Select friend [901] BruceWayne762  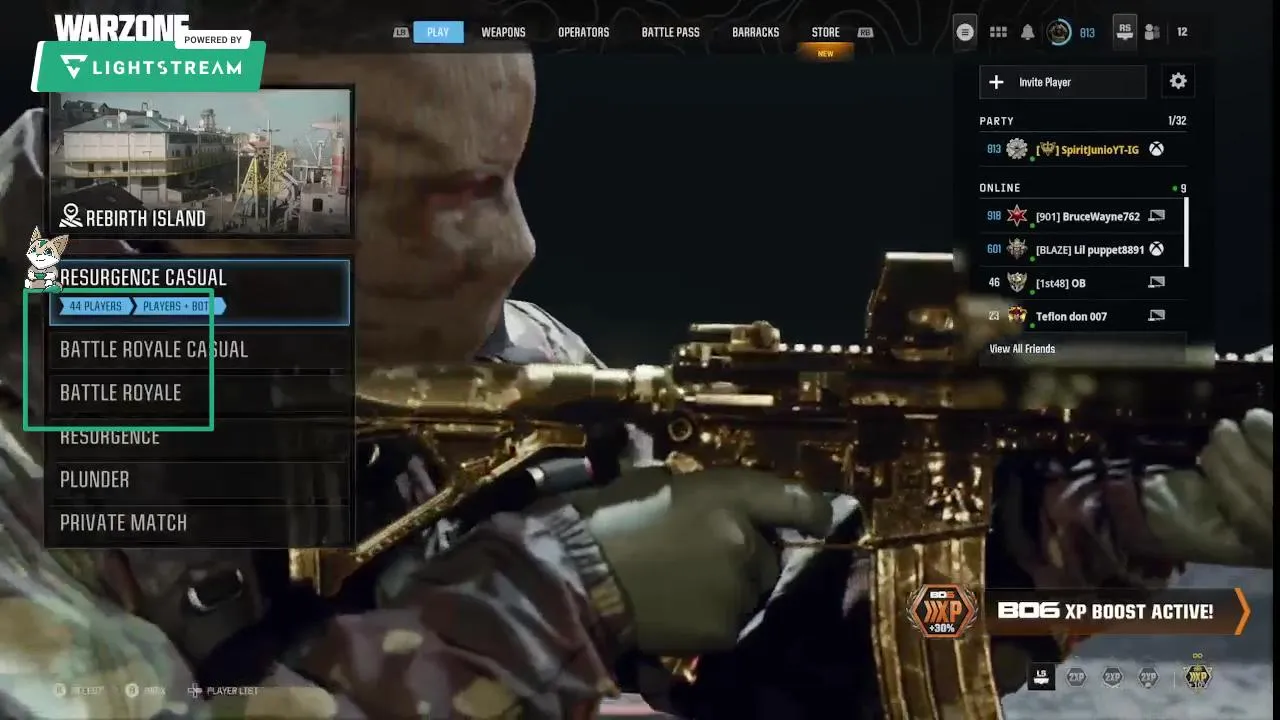click(x=1083, y=216)
